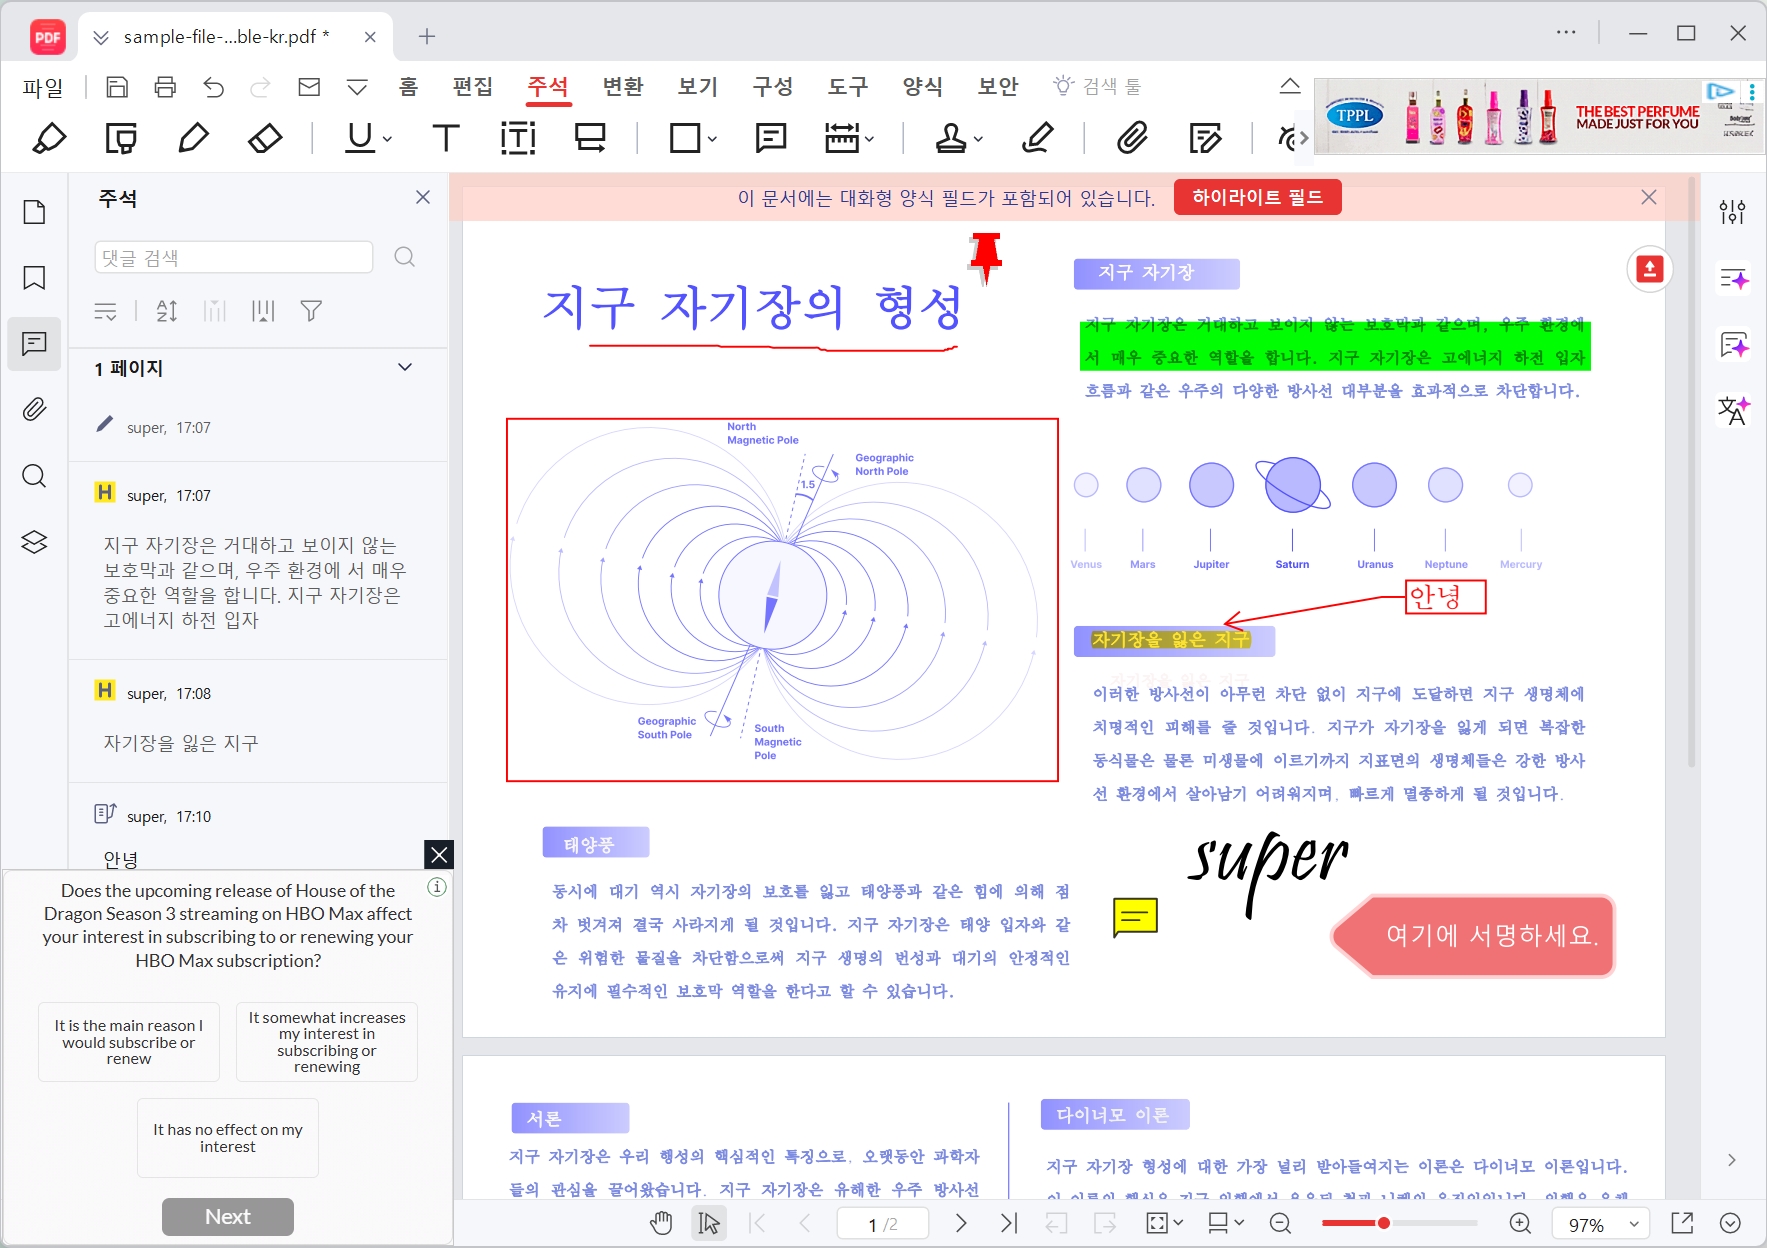Select the pencil drawing tool

(193, 138)
